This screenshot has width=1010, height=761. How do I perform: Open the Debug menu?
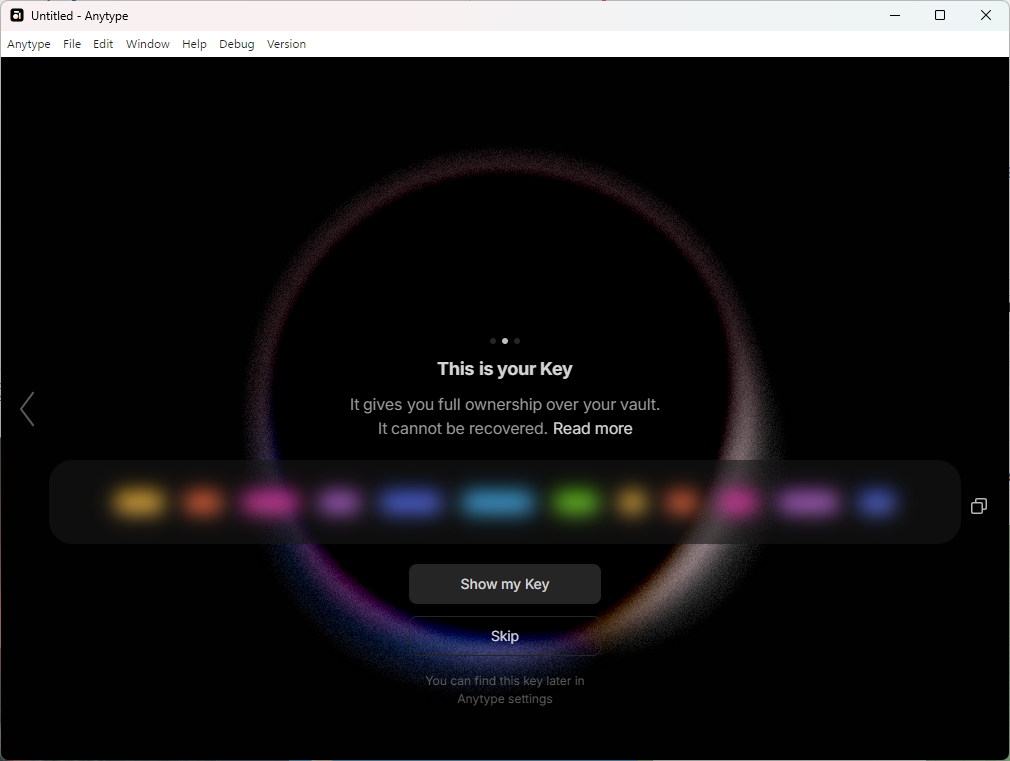236,44
